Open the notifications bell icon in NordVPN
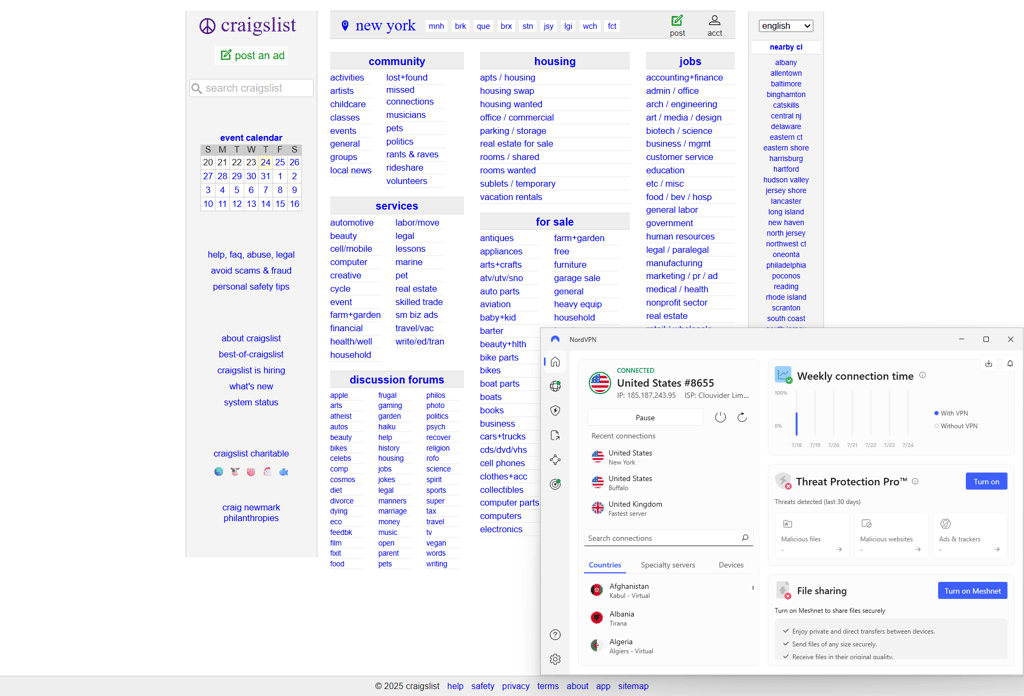The width and height of the screenshot is (1024, 696). click(x=1010, y=364)
